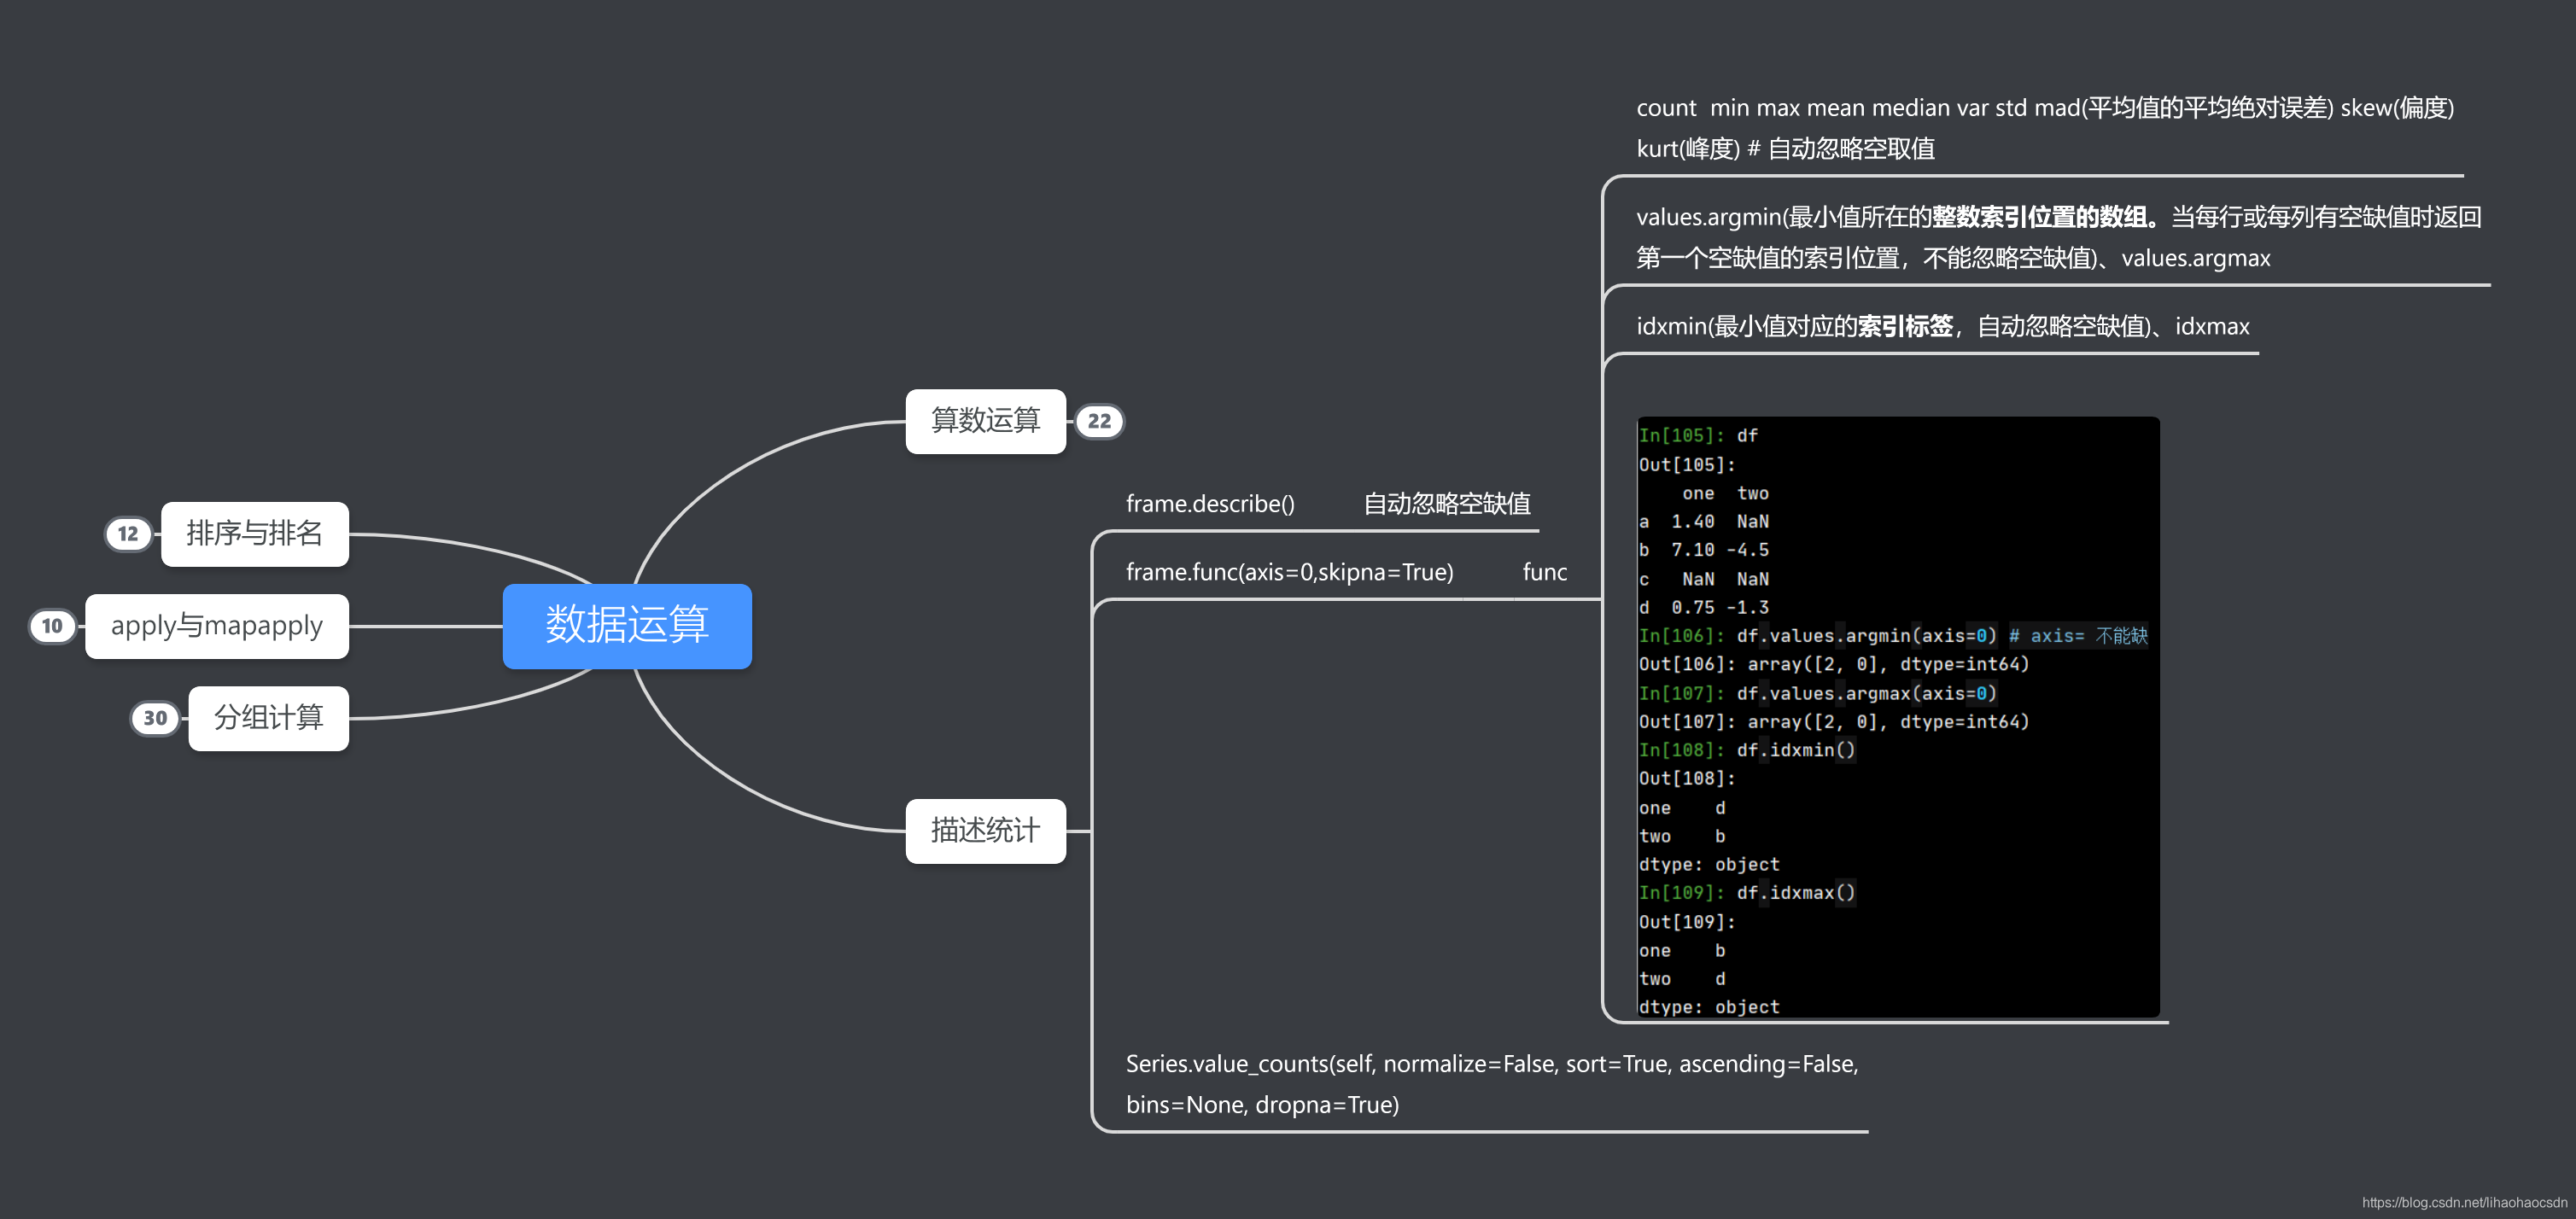Click the Series.value_counts topic text

[x=1492, y=1084]
